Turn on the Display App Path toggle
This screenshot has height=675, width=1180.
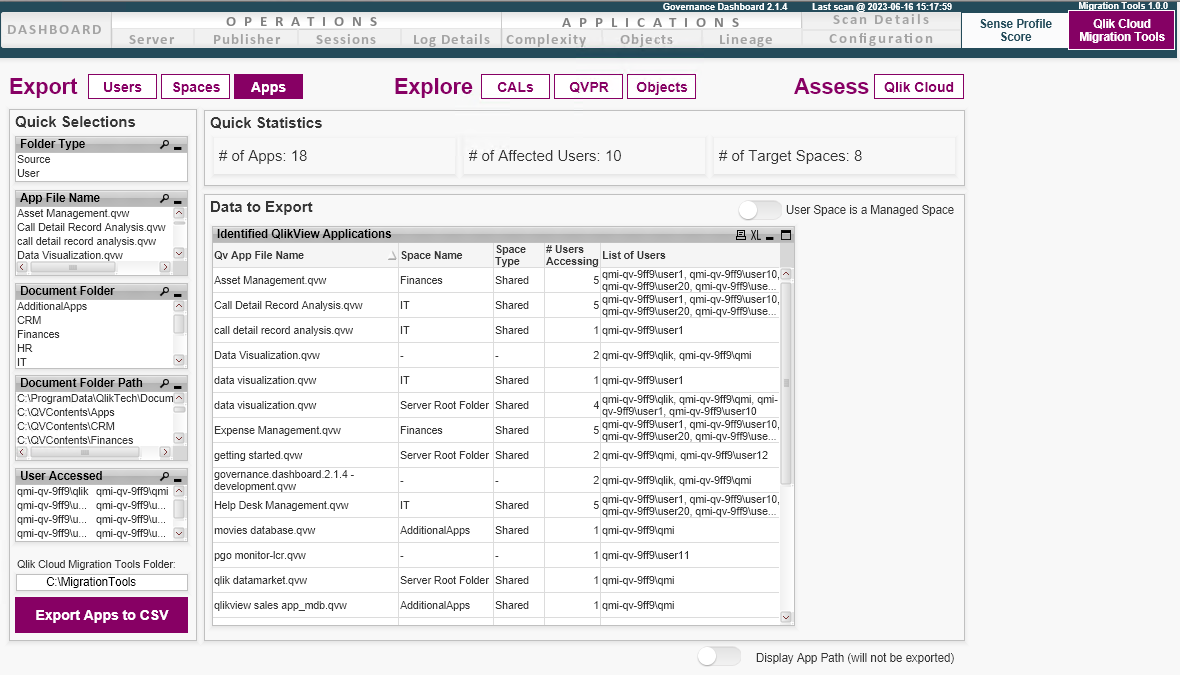point(718,658)
